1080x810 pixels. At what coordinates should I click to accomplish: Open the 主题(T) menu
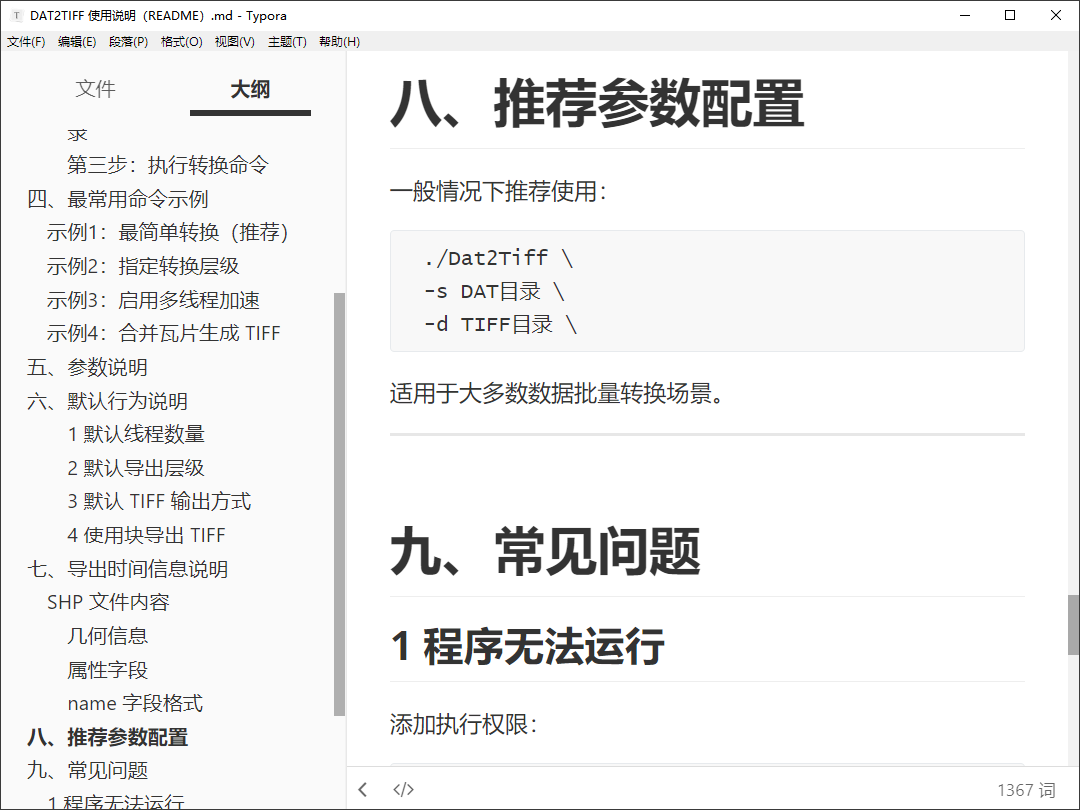pos(287,41)
